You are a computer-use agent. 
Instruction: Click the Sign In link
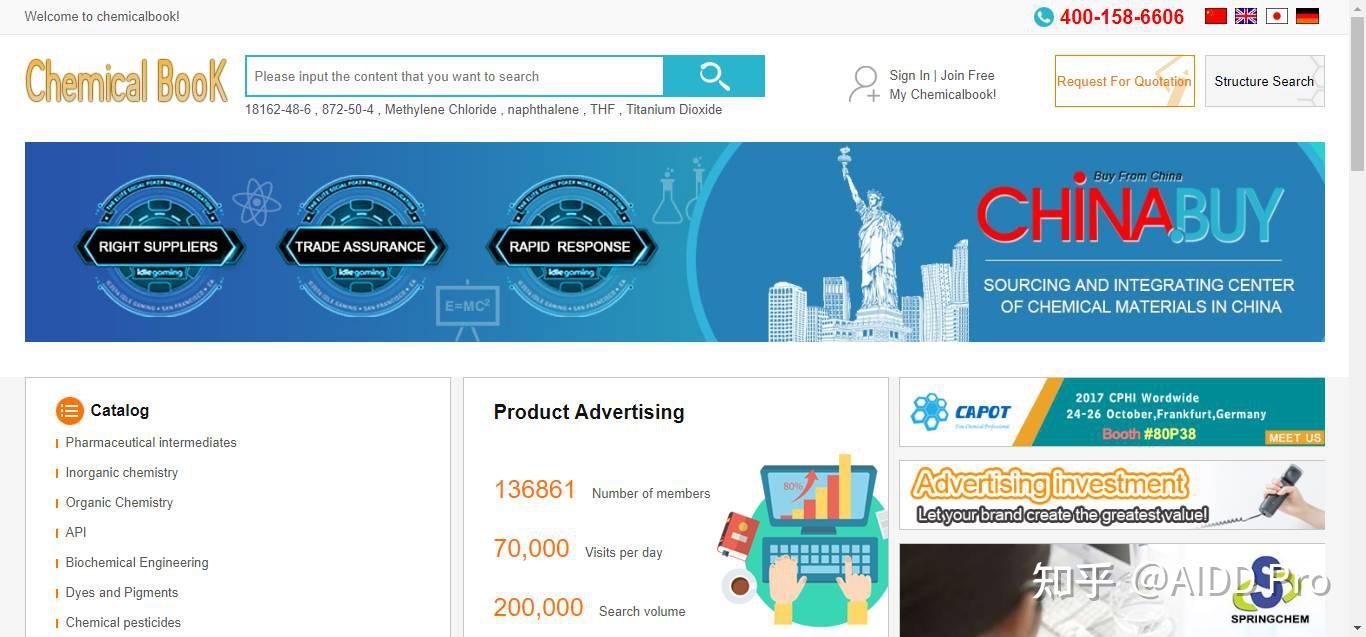click(909, 75)
